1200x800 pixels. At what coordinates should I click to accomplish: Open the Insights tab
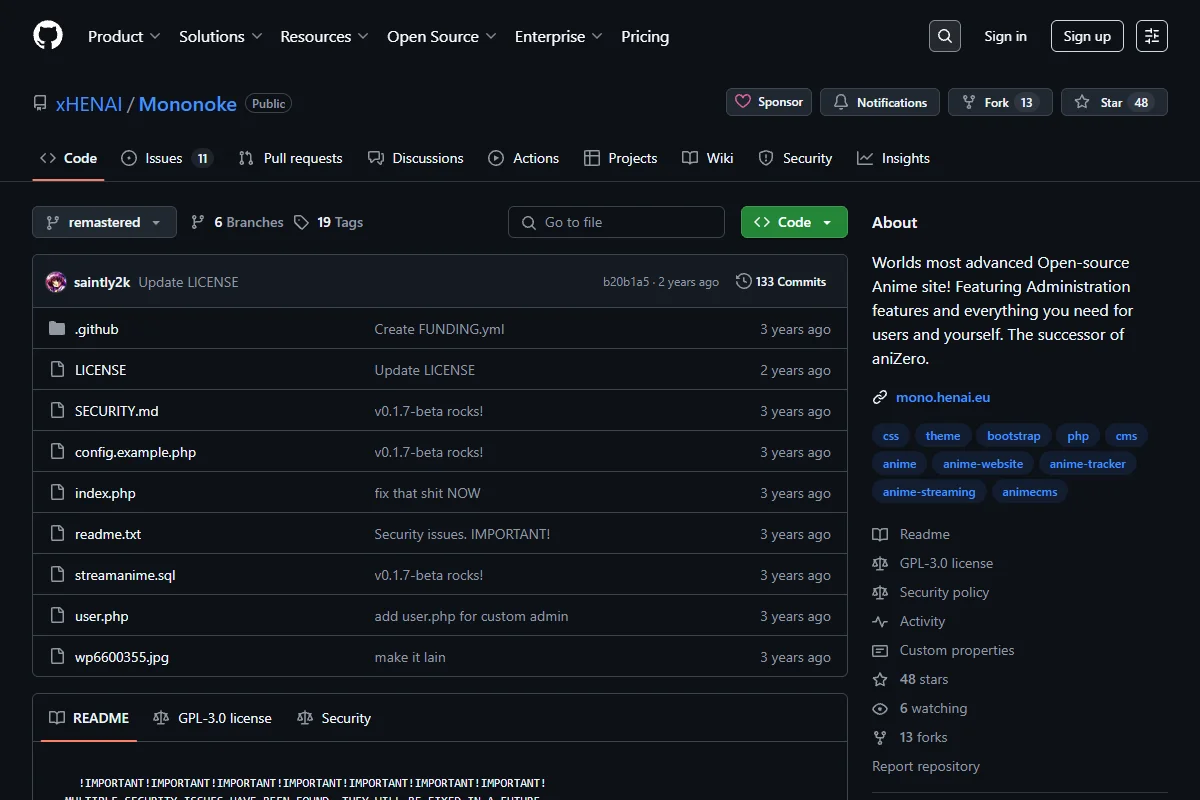[893, 158]
